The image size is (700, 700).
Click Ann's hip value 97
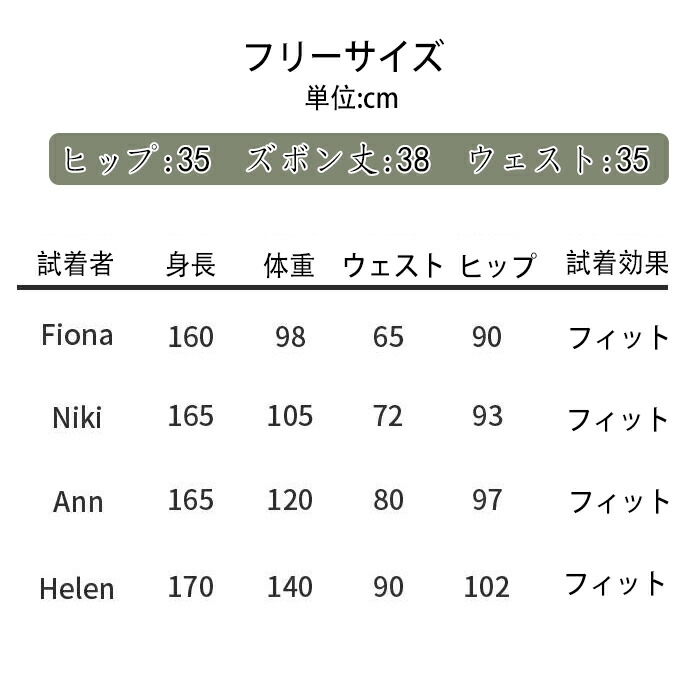click(x=487, y=499)
